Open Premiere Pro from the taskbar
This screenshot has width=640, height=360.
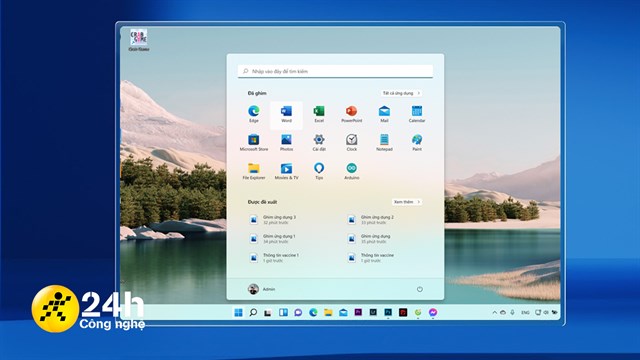(358, 312)
